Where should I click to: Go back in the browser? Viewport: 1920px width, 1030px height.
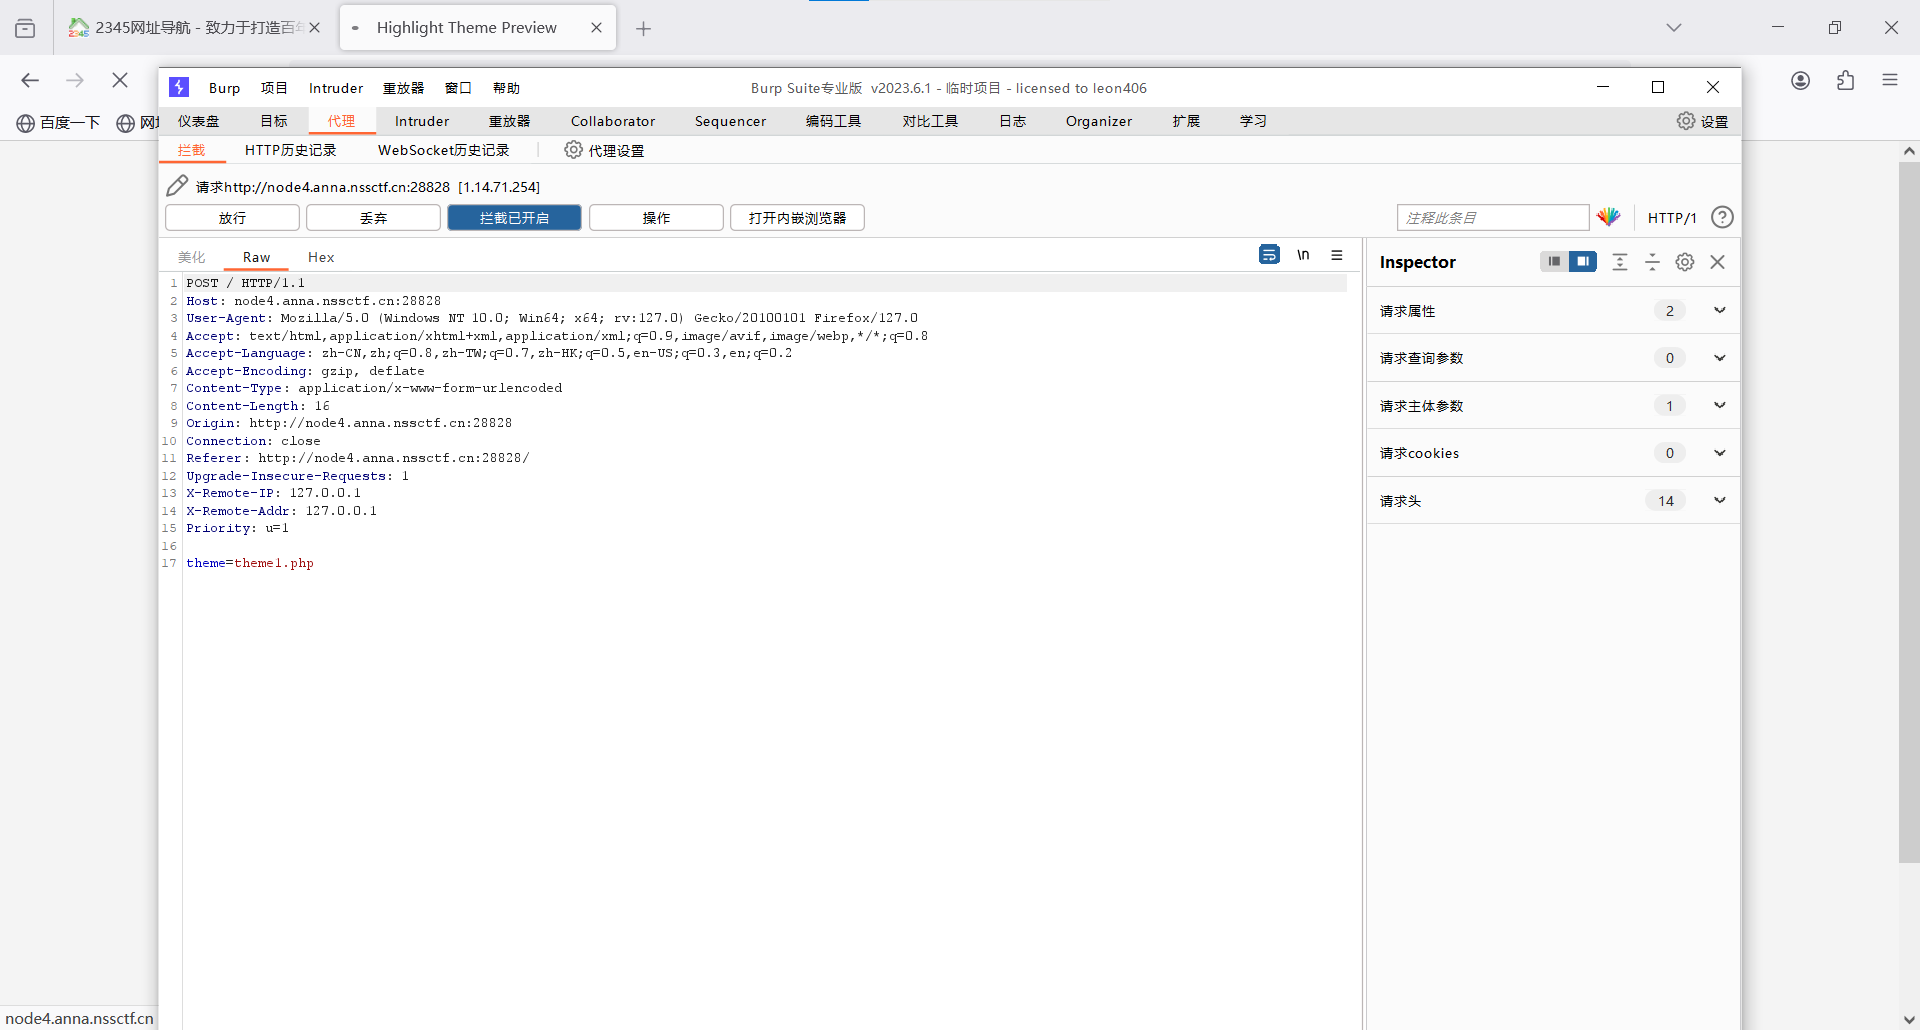pyautogui.click(x=30, y=80)
